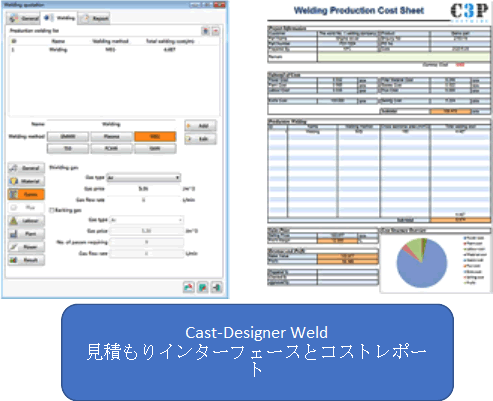
Task: Choose the FCAW welding method
Action: [x=111, y=148]
